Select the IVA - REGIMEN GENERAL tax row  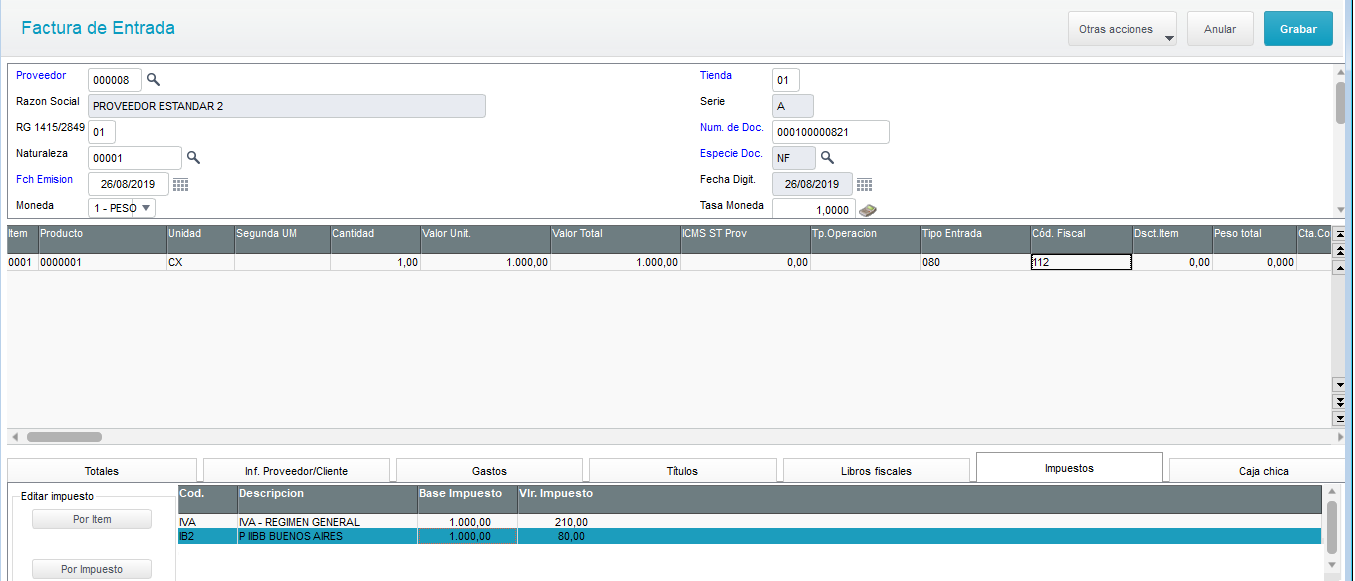[x=750, y=521]
